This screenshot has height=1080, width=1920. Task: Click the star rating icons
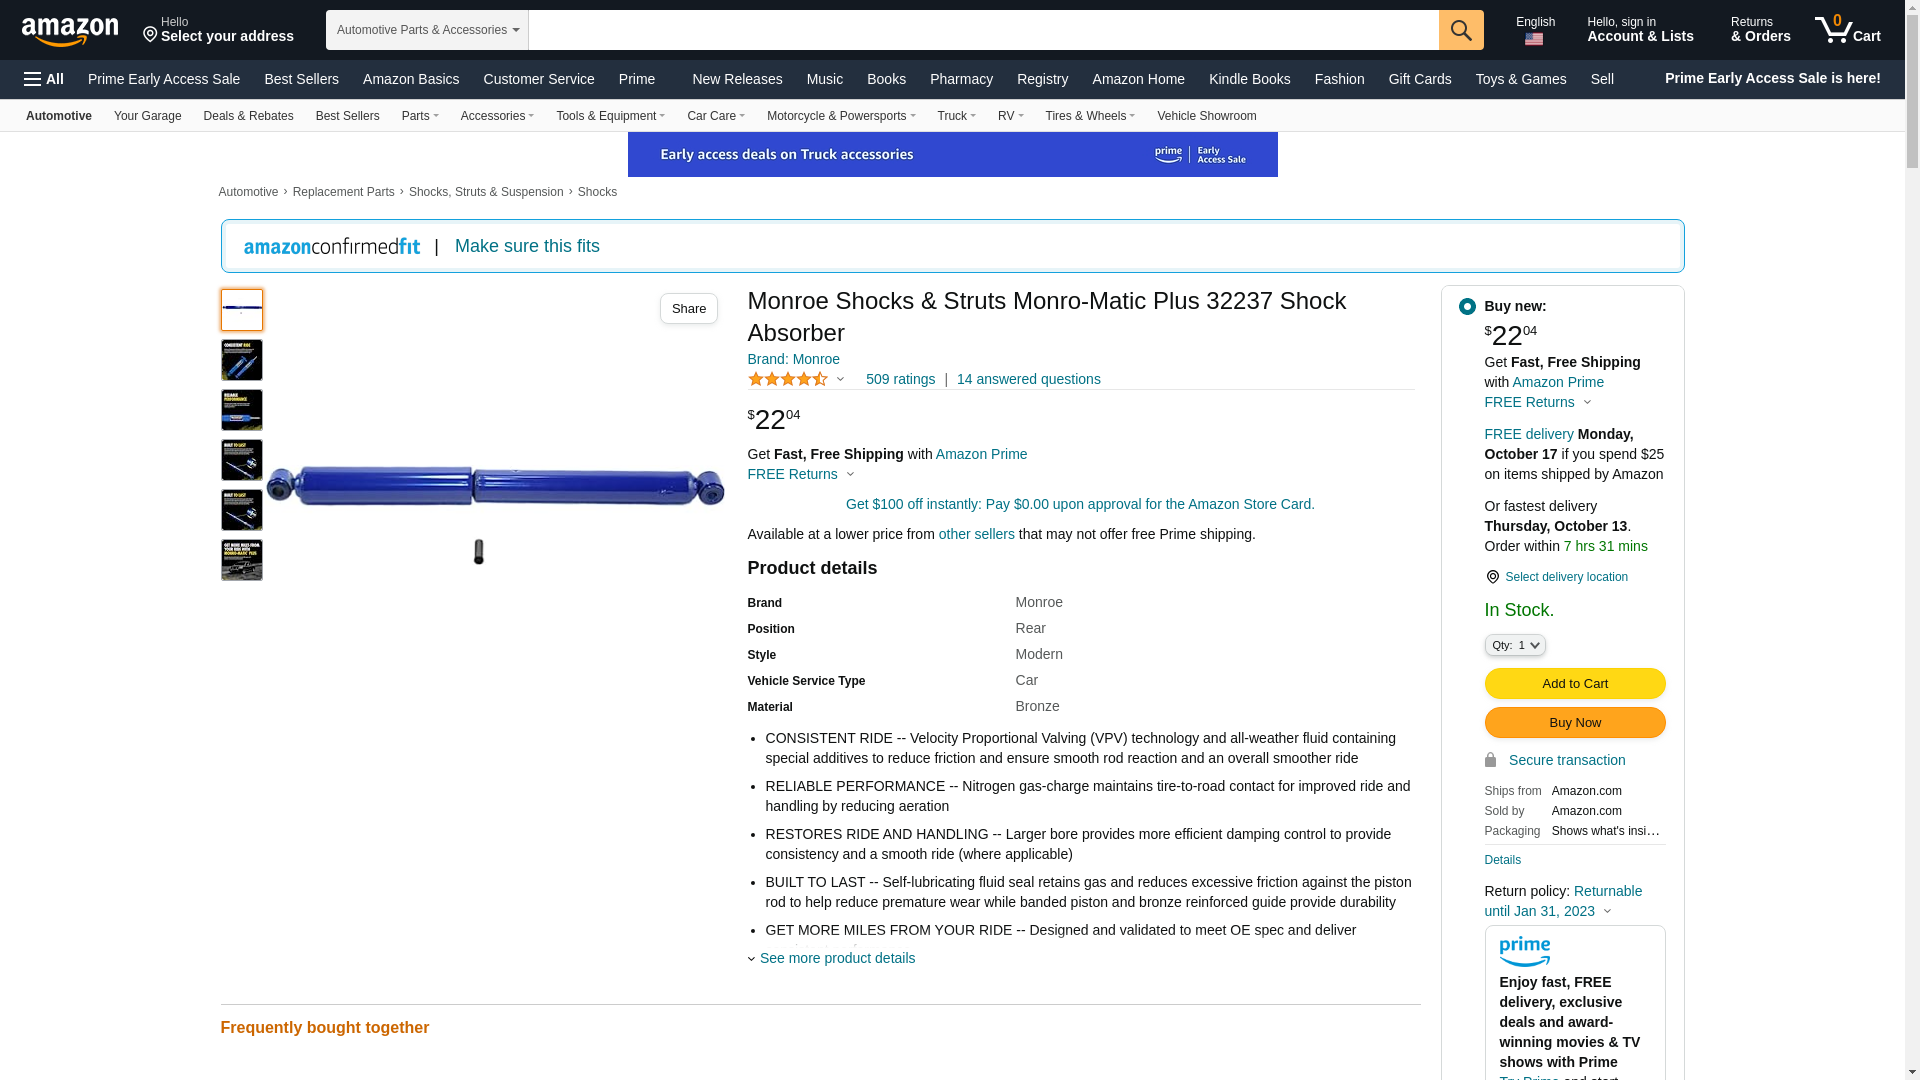click(x=788, y=379)
